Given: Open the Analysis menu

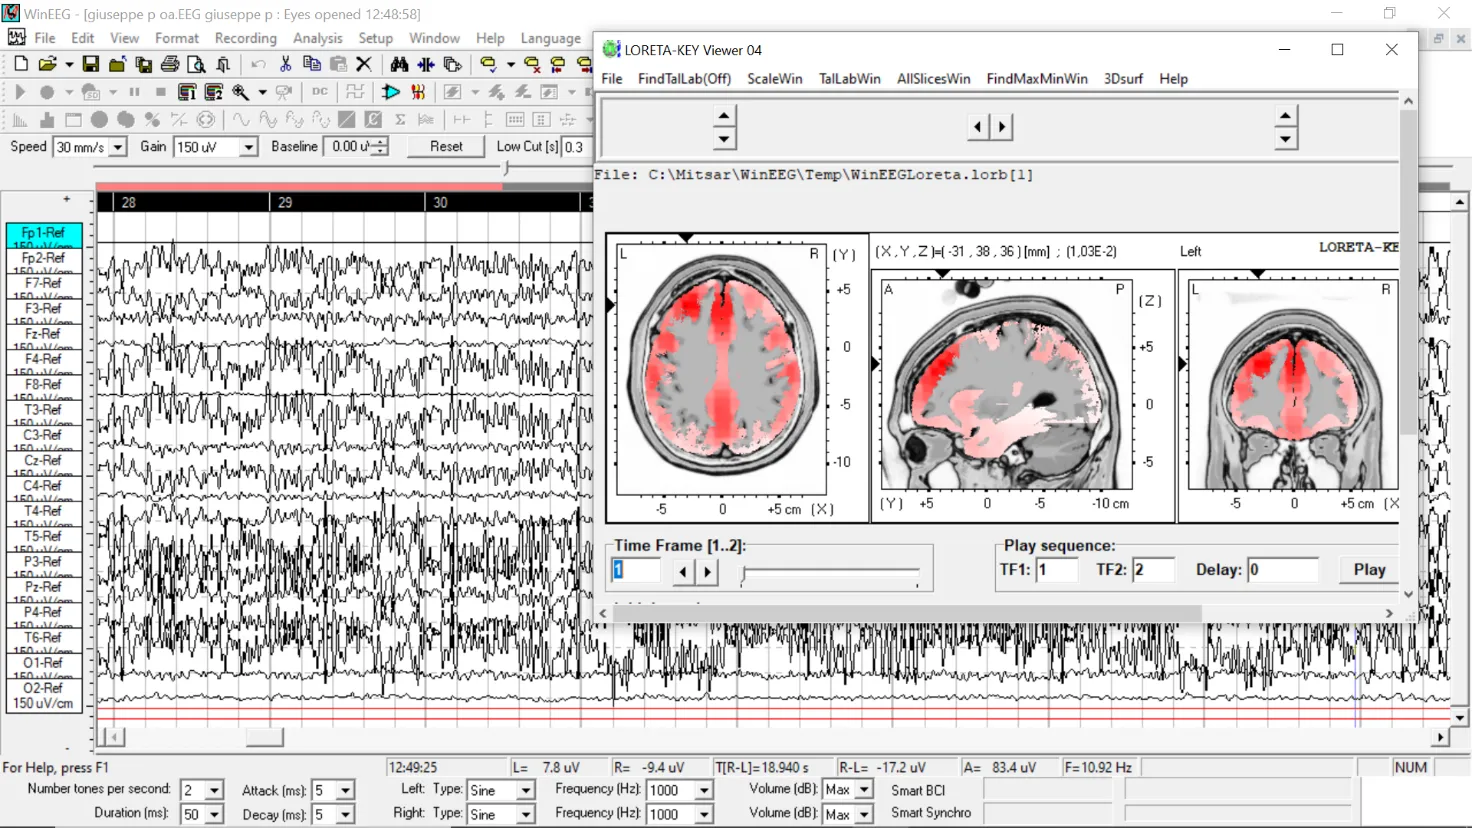Looking at the screenshot, I should tap(318, 38).
